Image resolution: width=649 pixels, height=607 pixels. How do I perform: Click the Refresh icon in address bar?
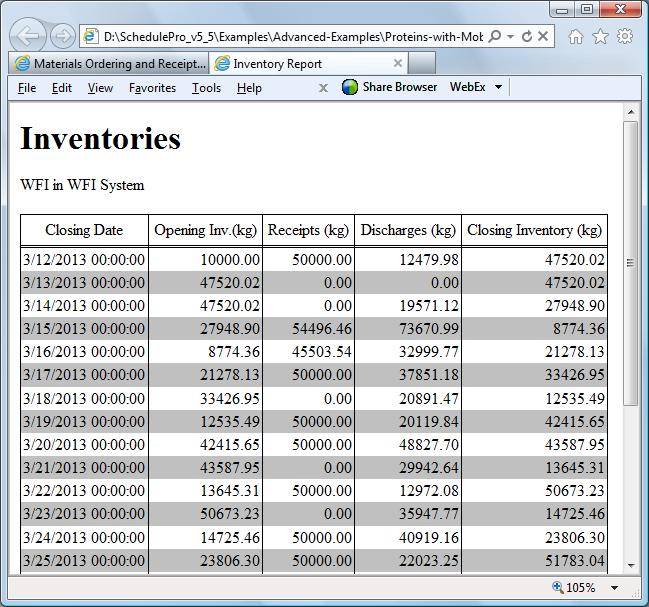(527, 37)
